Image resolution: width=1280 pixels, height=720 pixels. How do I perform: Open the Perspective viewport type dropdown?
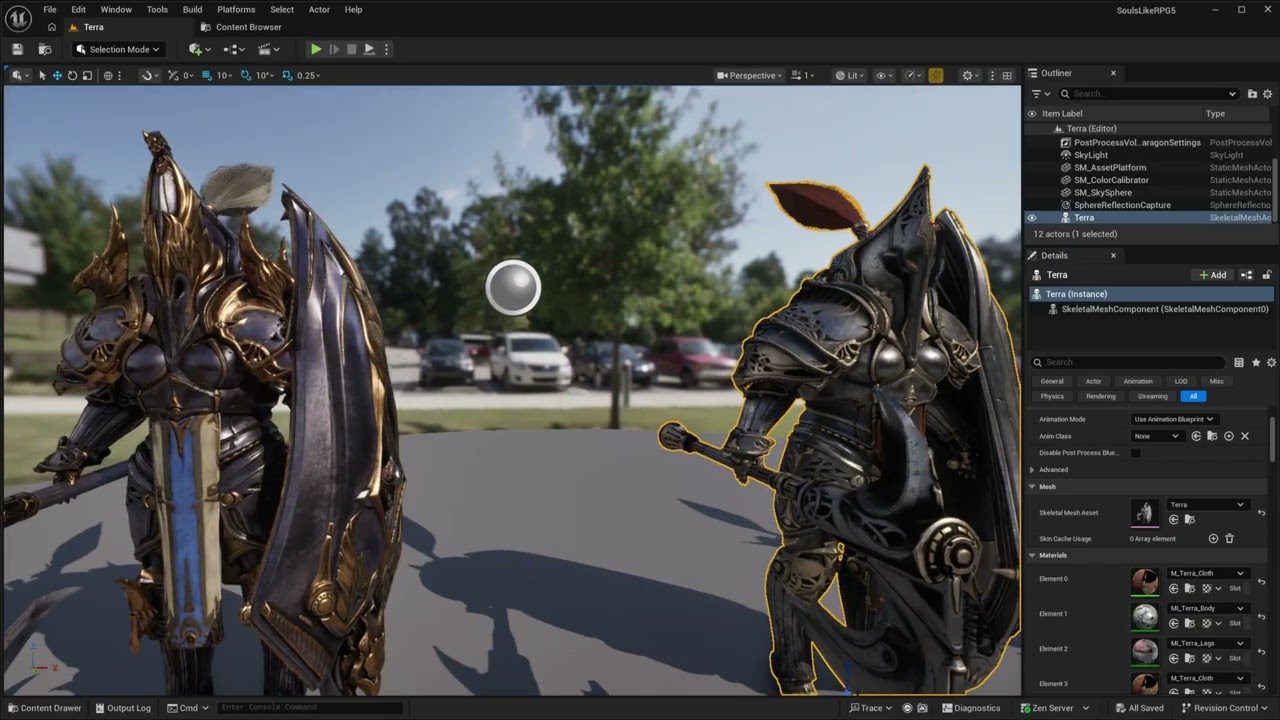[x=751, y=75]
